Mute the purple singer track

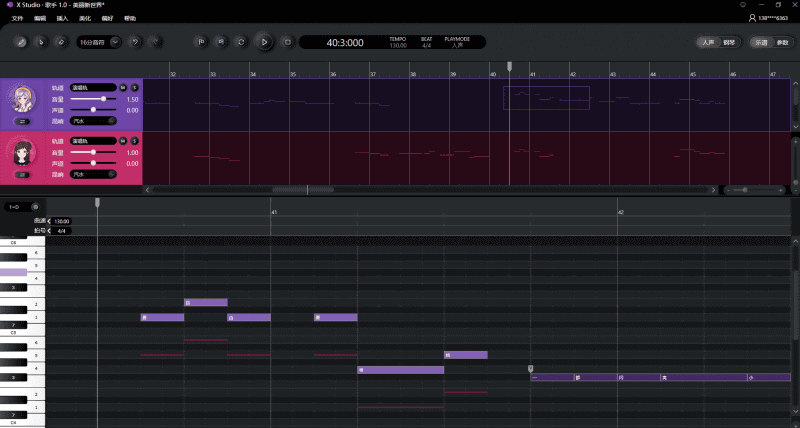point(123,88)
